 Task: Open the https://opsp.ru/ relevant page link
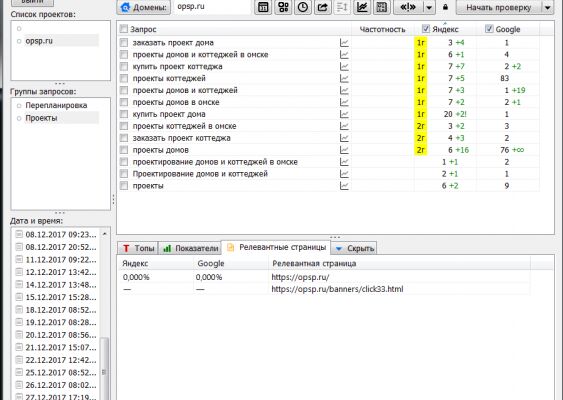[x=300, y=277]
